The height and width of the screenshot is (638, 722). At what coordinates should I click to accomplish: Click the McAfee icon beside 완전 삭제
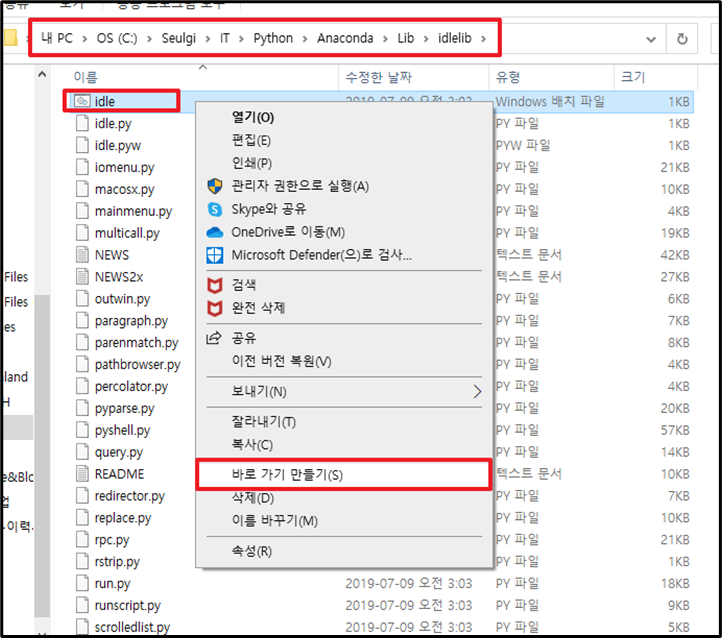click(215, 308)
